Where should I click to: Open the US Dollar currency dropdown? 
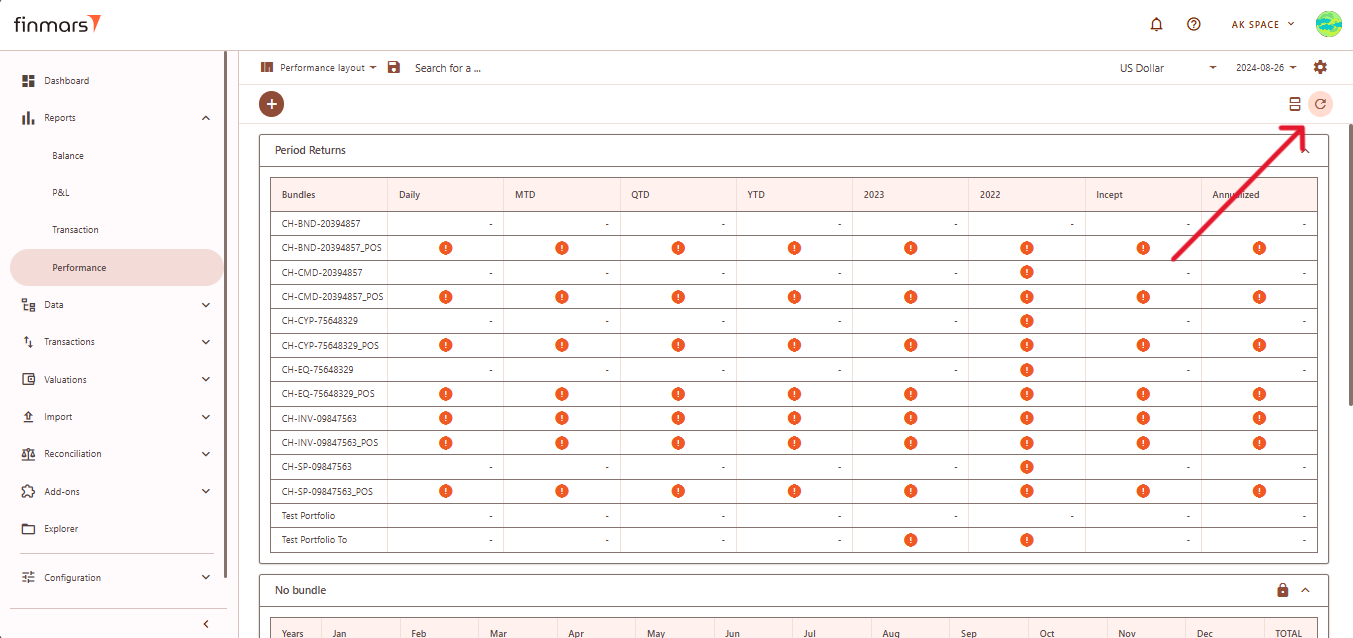[x=1167, y=68]
